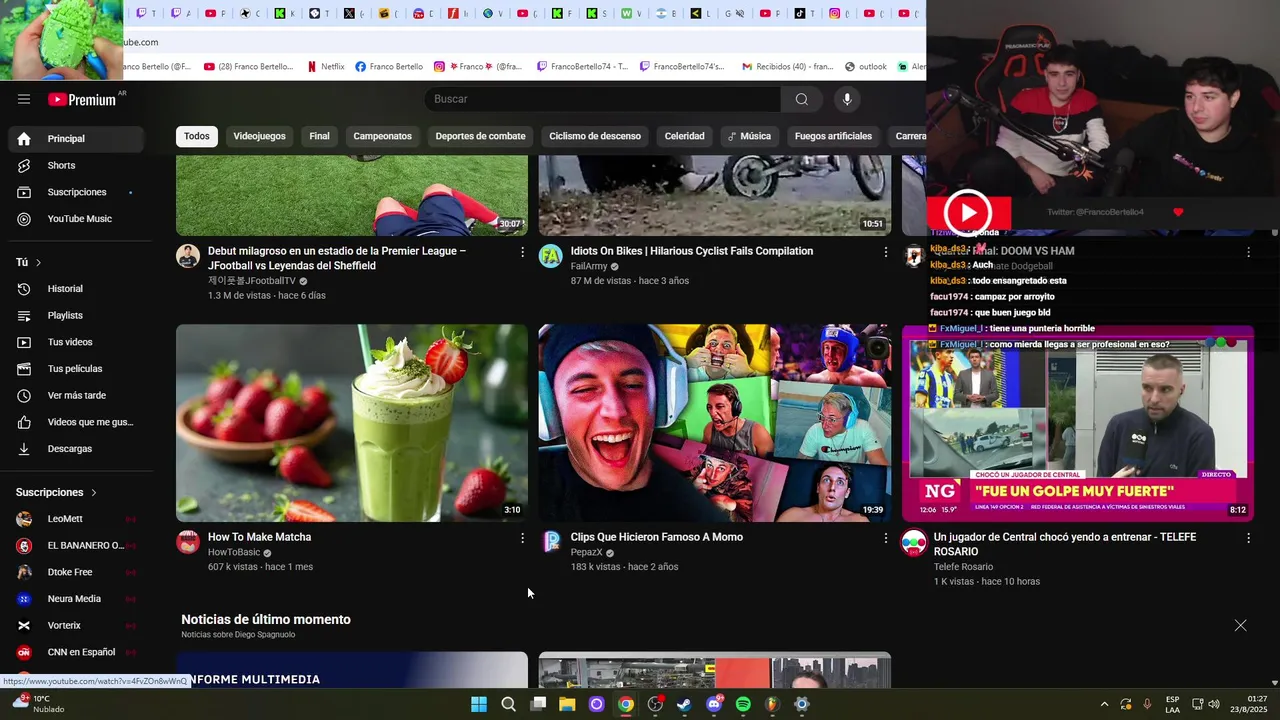Viewport: 1280px width, 720px height.
Task: Open Windows taskbar search
Action: click(x=508, y=704)
